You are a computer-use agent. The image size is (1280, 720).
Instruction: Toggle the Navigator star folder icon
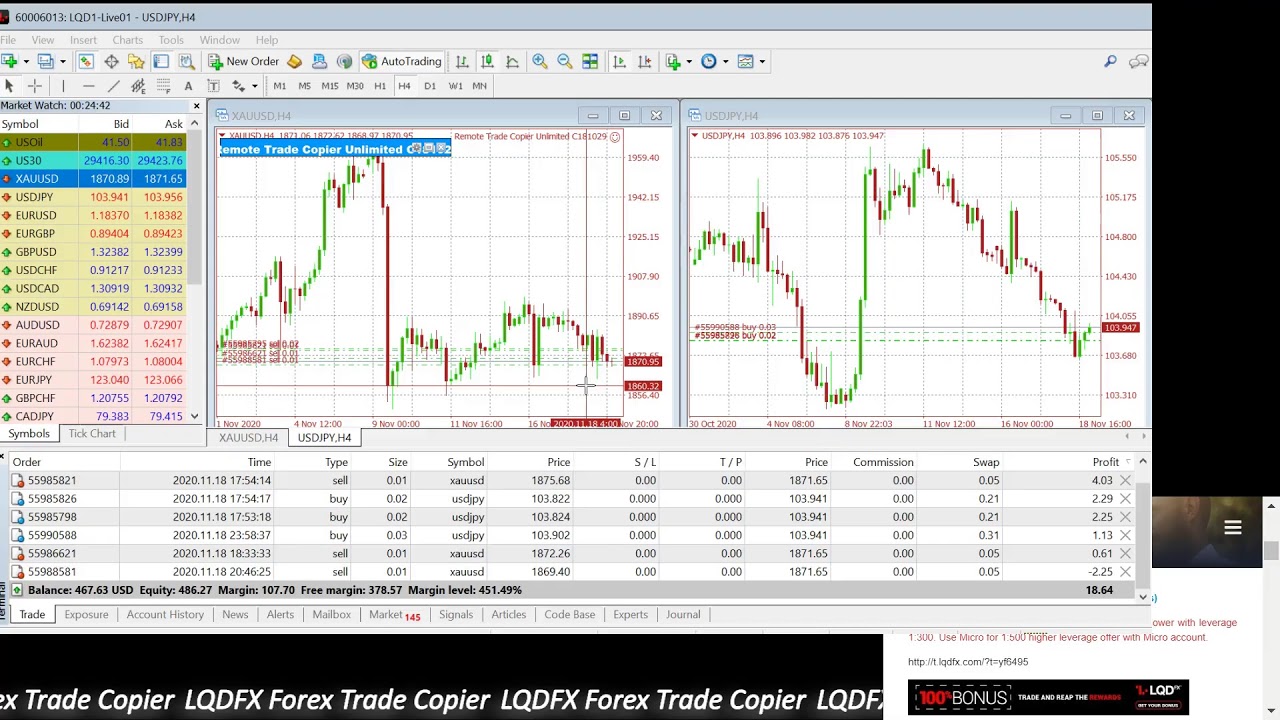click(136, 61)
